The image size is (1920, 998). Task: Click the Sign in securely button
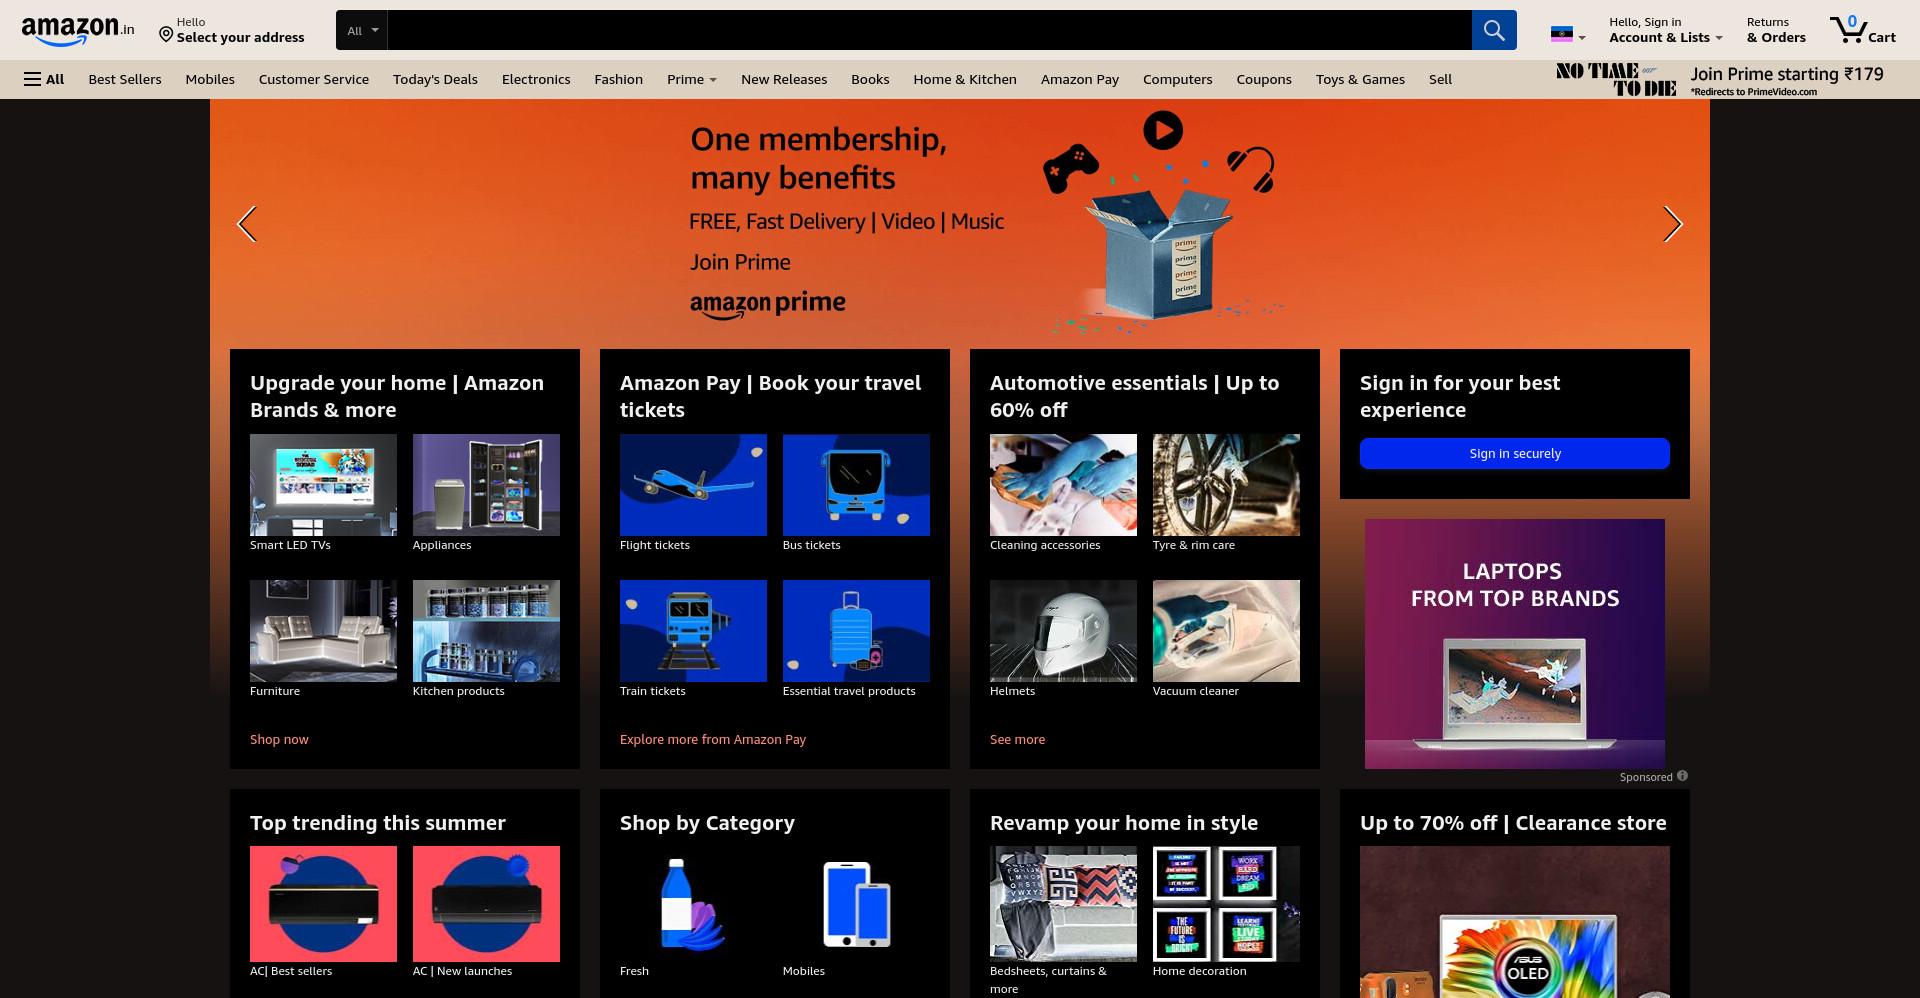pos(1515,453)
